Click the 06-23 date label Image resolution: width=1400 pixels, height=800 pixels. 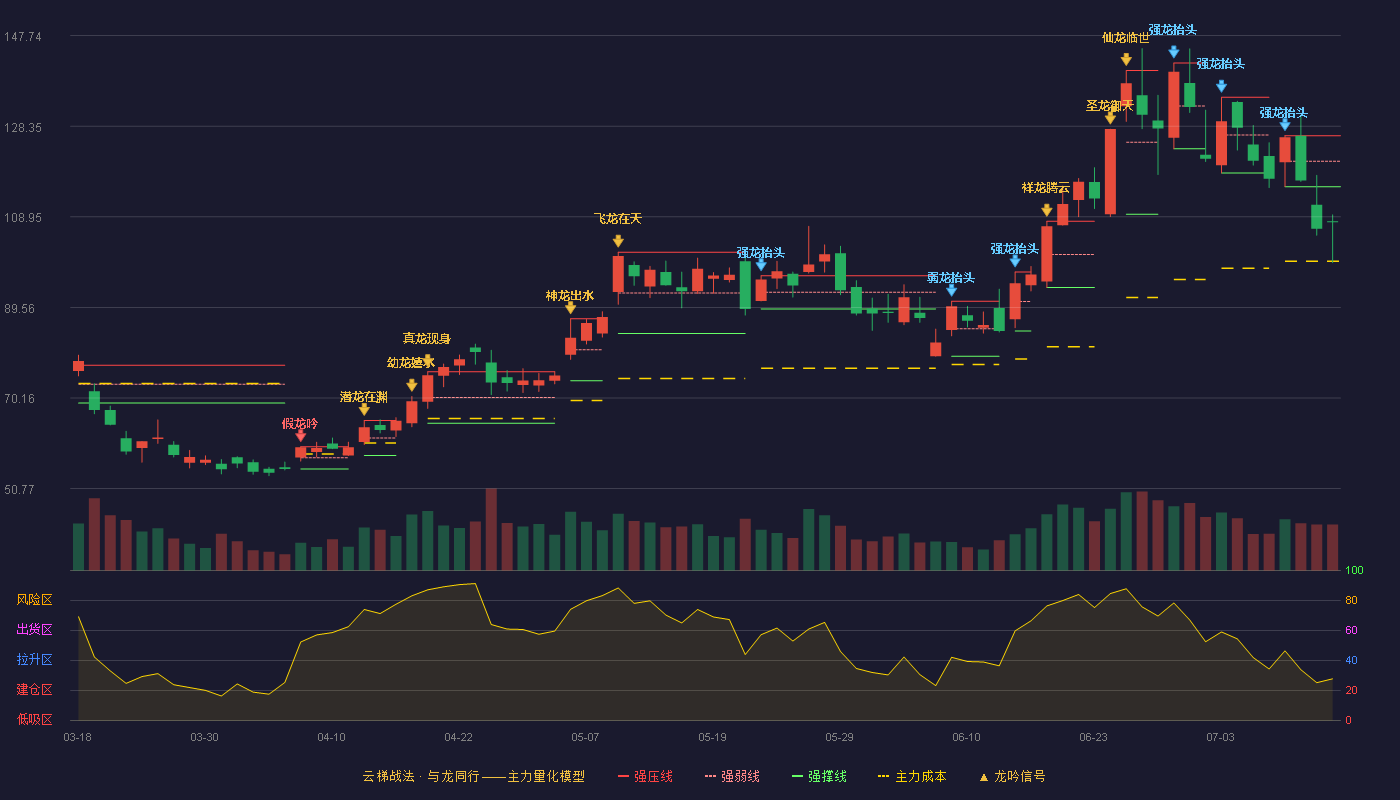point(1093,737)
